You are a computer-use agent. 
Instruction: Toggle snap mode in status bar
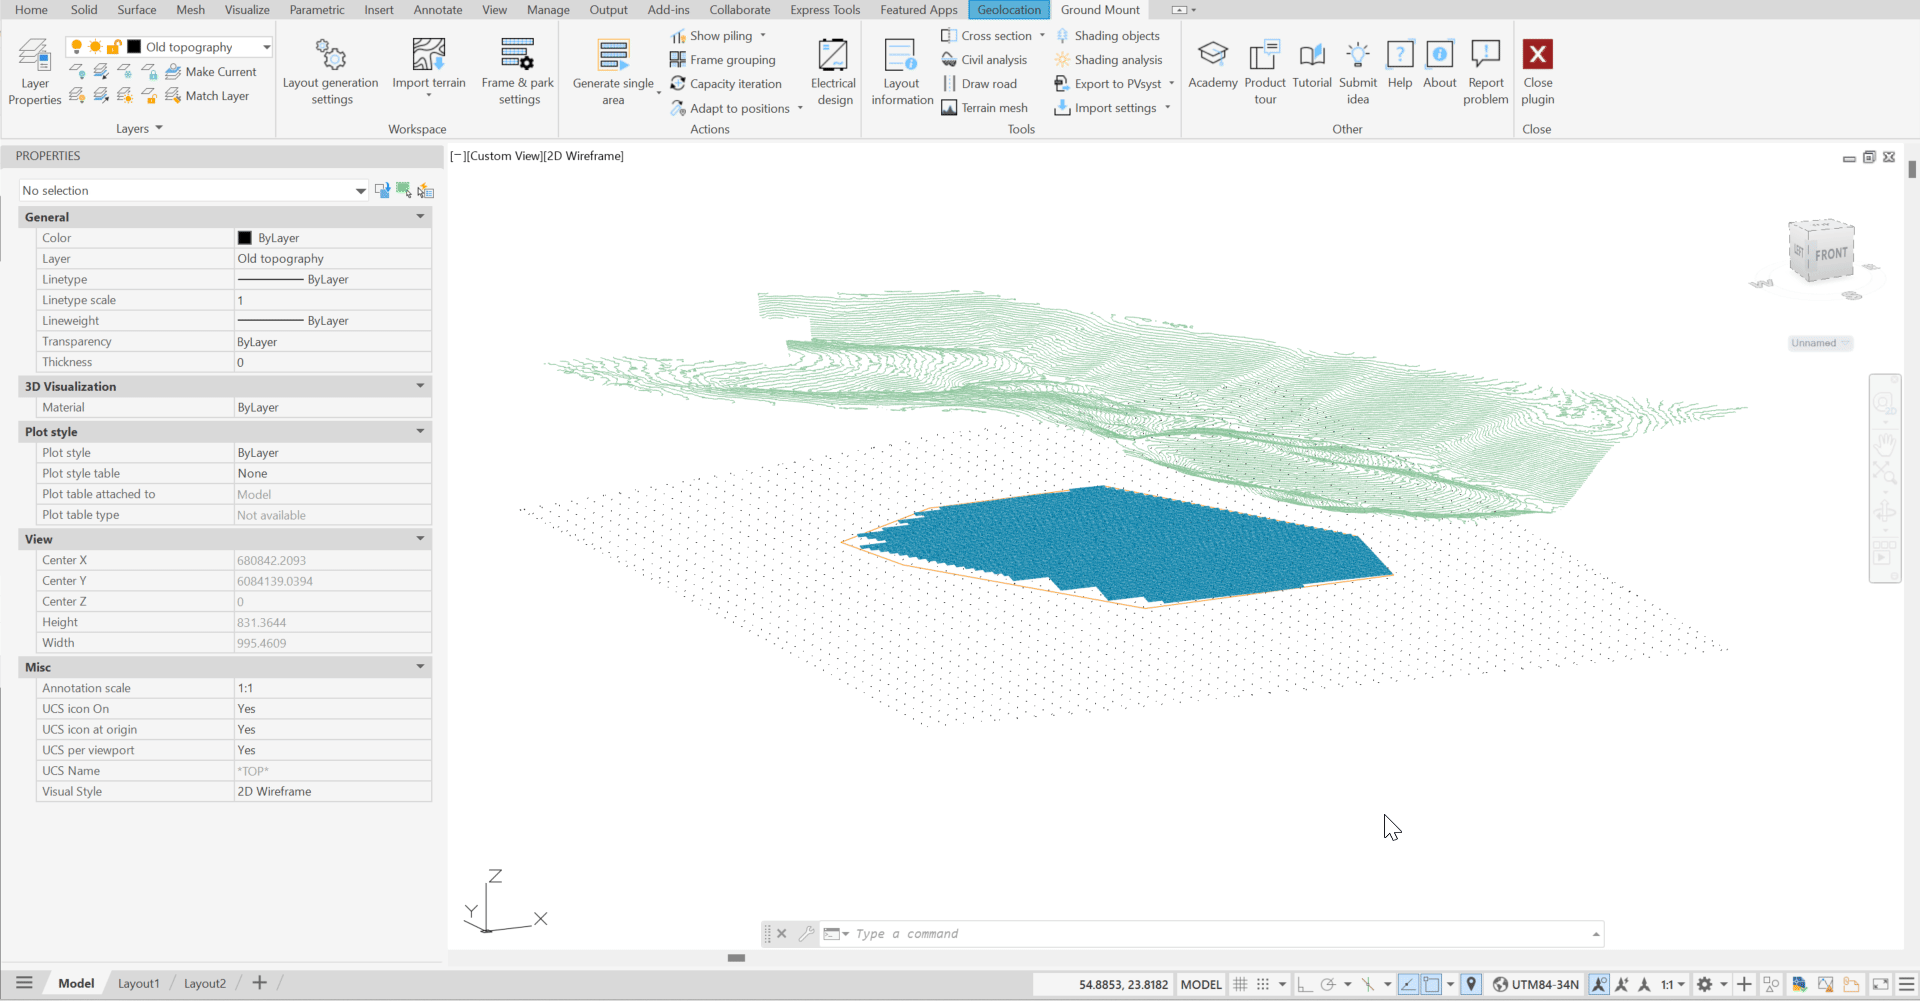click(x=1263, y=985)
